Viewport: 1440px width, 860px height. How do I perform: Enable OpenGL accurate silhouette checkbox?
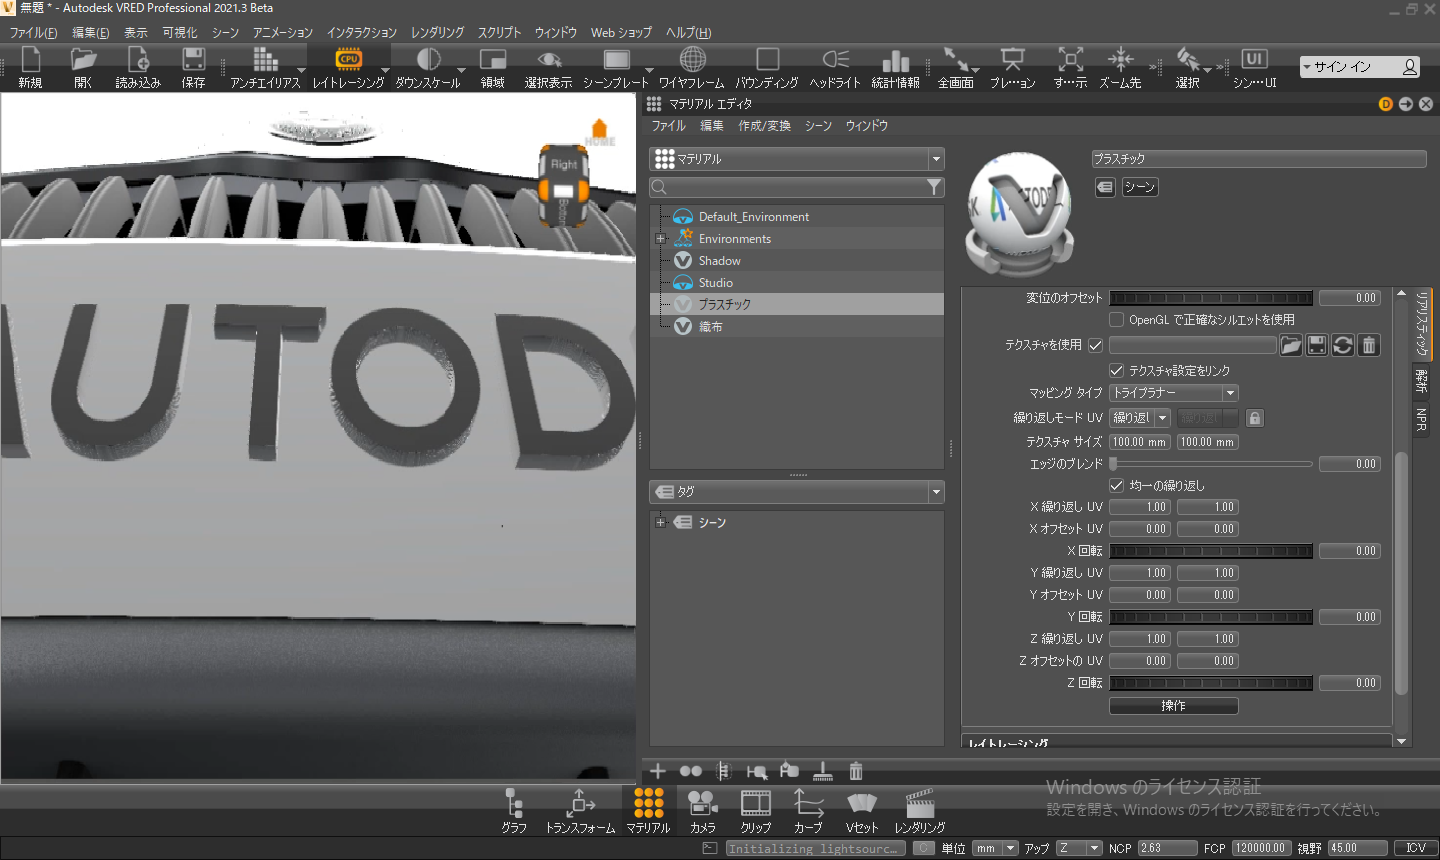click(1116, 320)
